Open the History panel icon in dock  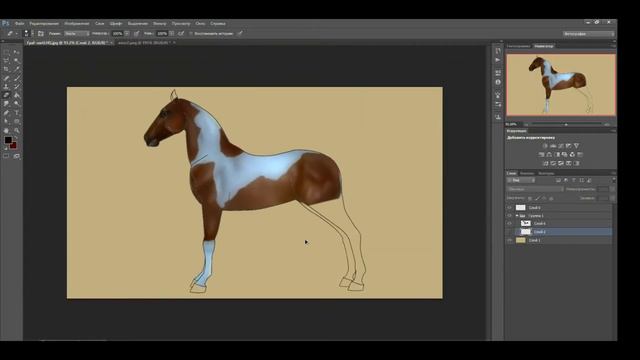[x=498, y=51]
